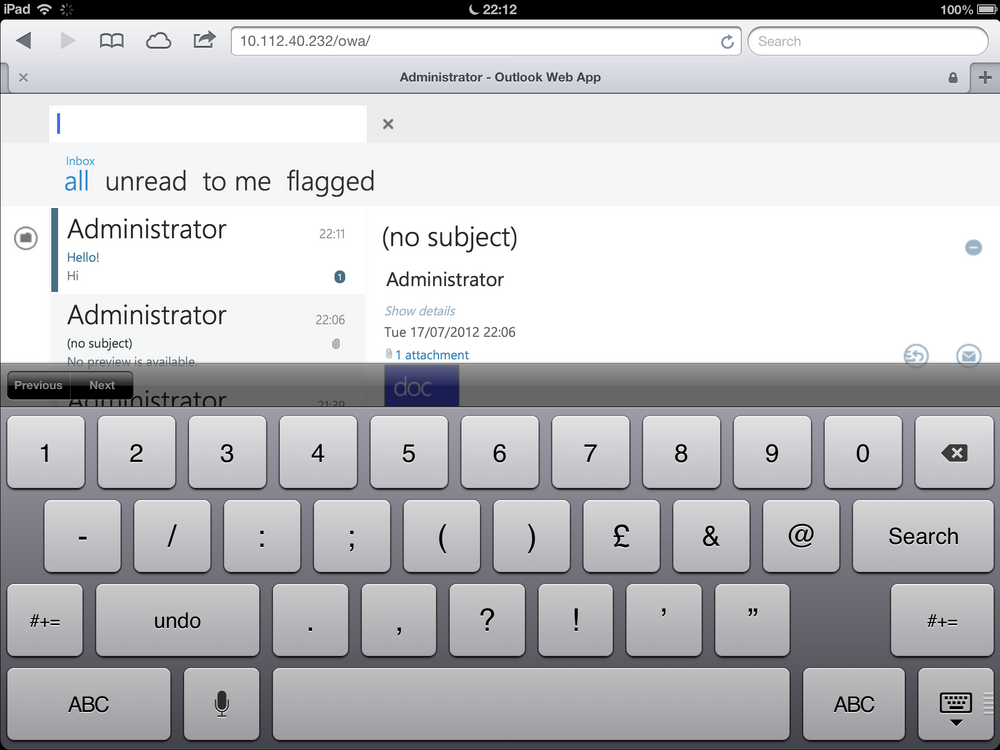Viewport: 1000px width, 750px height.
Task: Click the Inbox folder label
Action: click(x=80, y=161)
